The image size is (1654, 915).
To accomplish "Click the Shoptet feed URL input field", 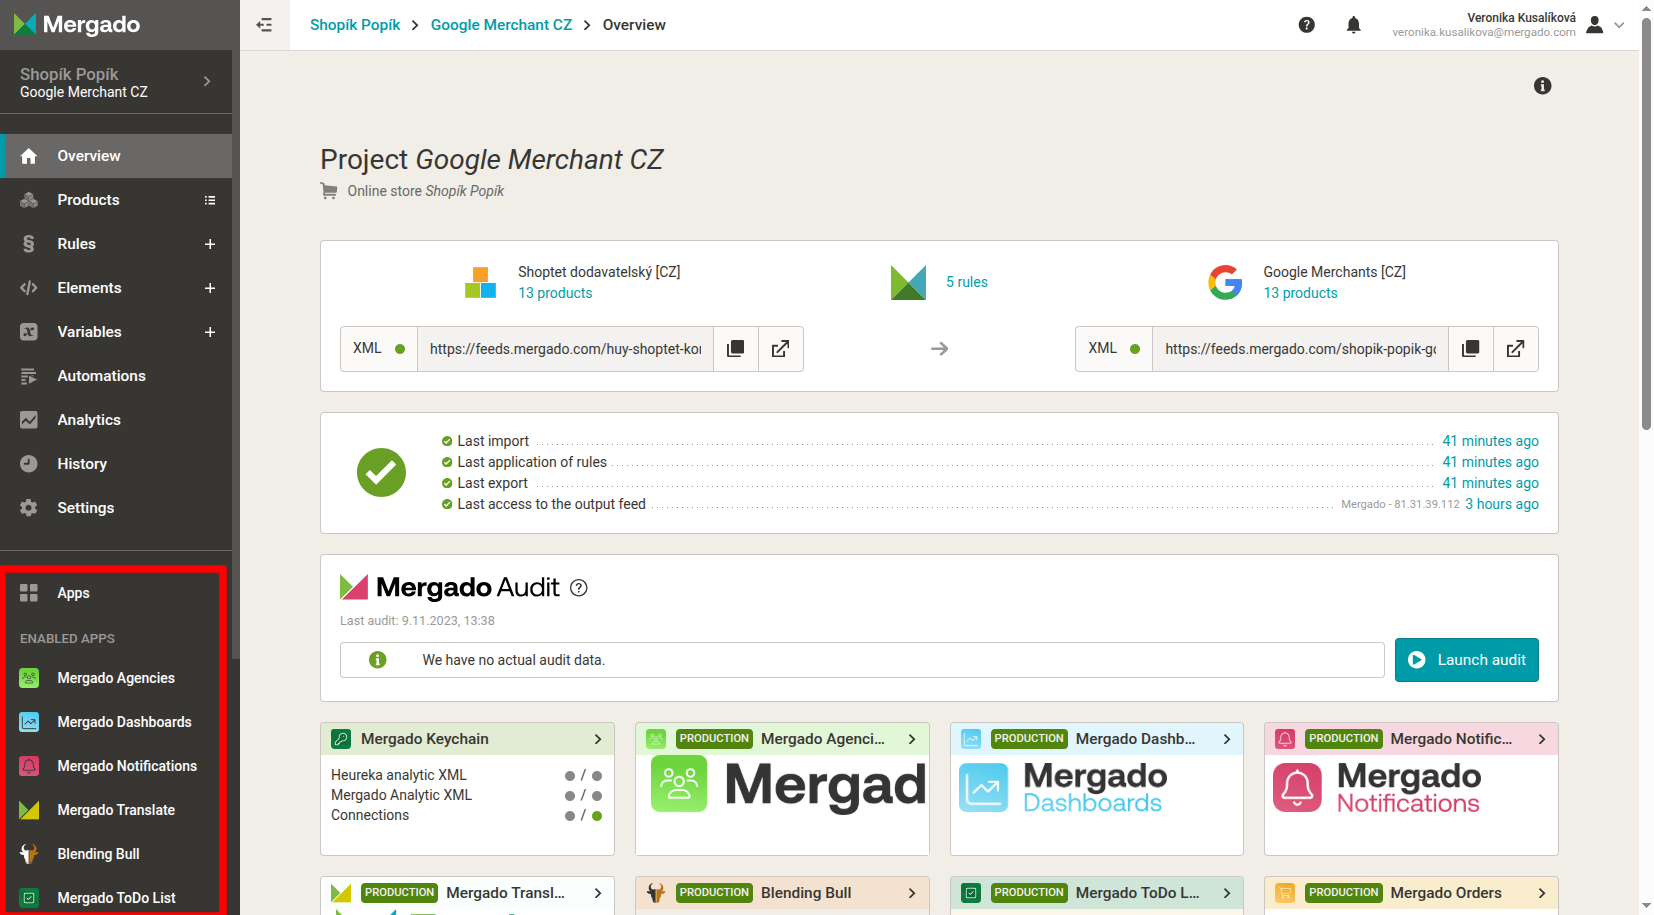I will click(x=565, y=349).
